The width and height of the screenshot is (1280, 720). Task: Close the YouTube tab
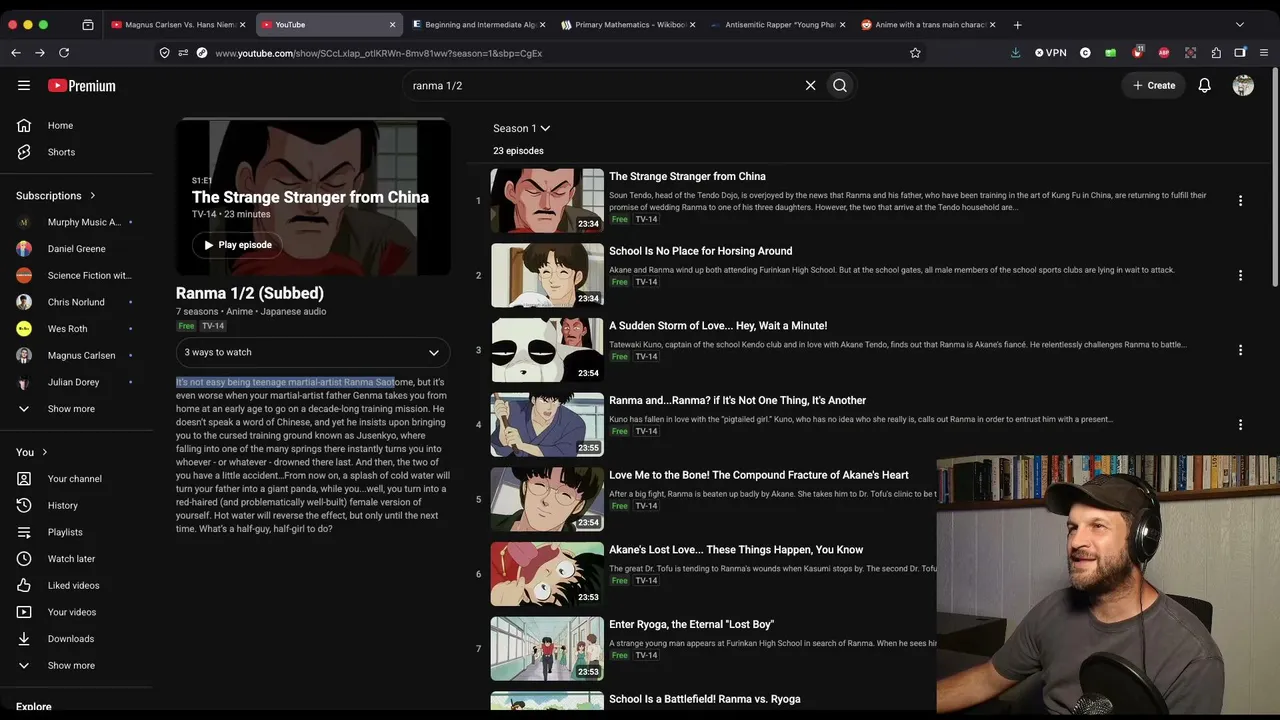pyautogui.click(x=392, y=25)
